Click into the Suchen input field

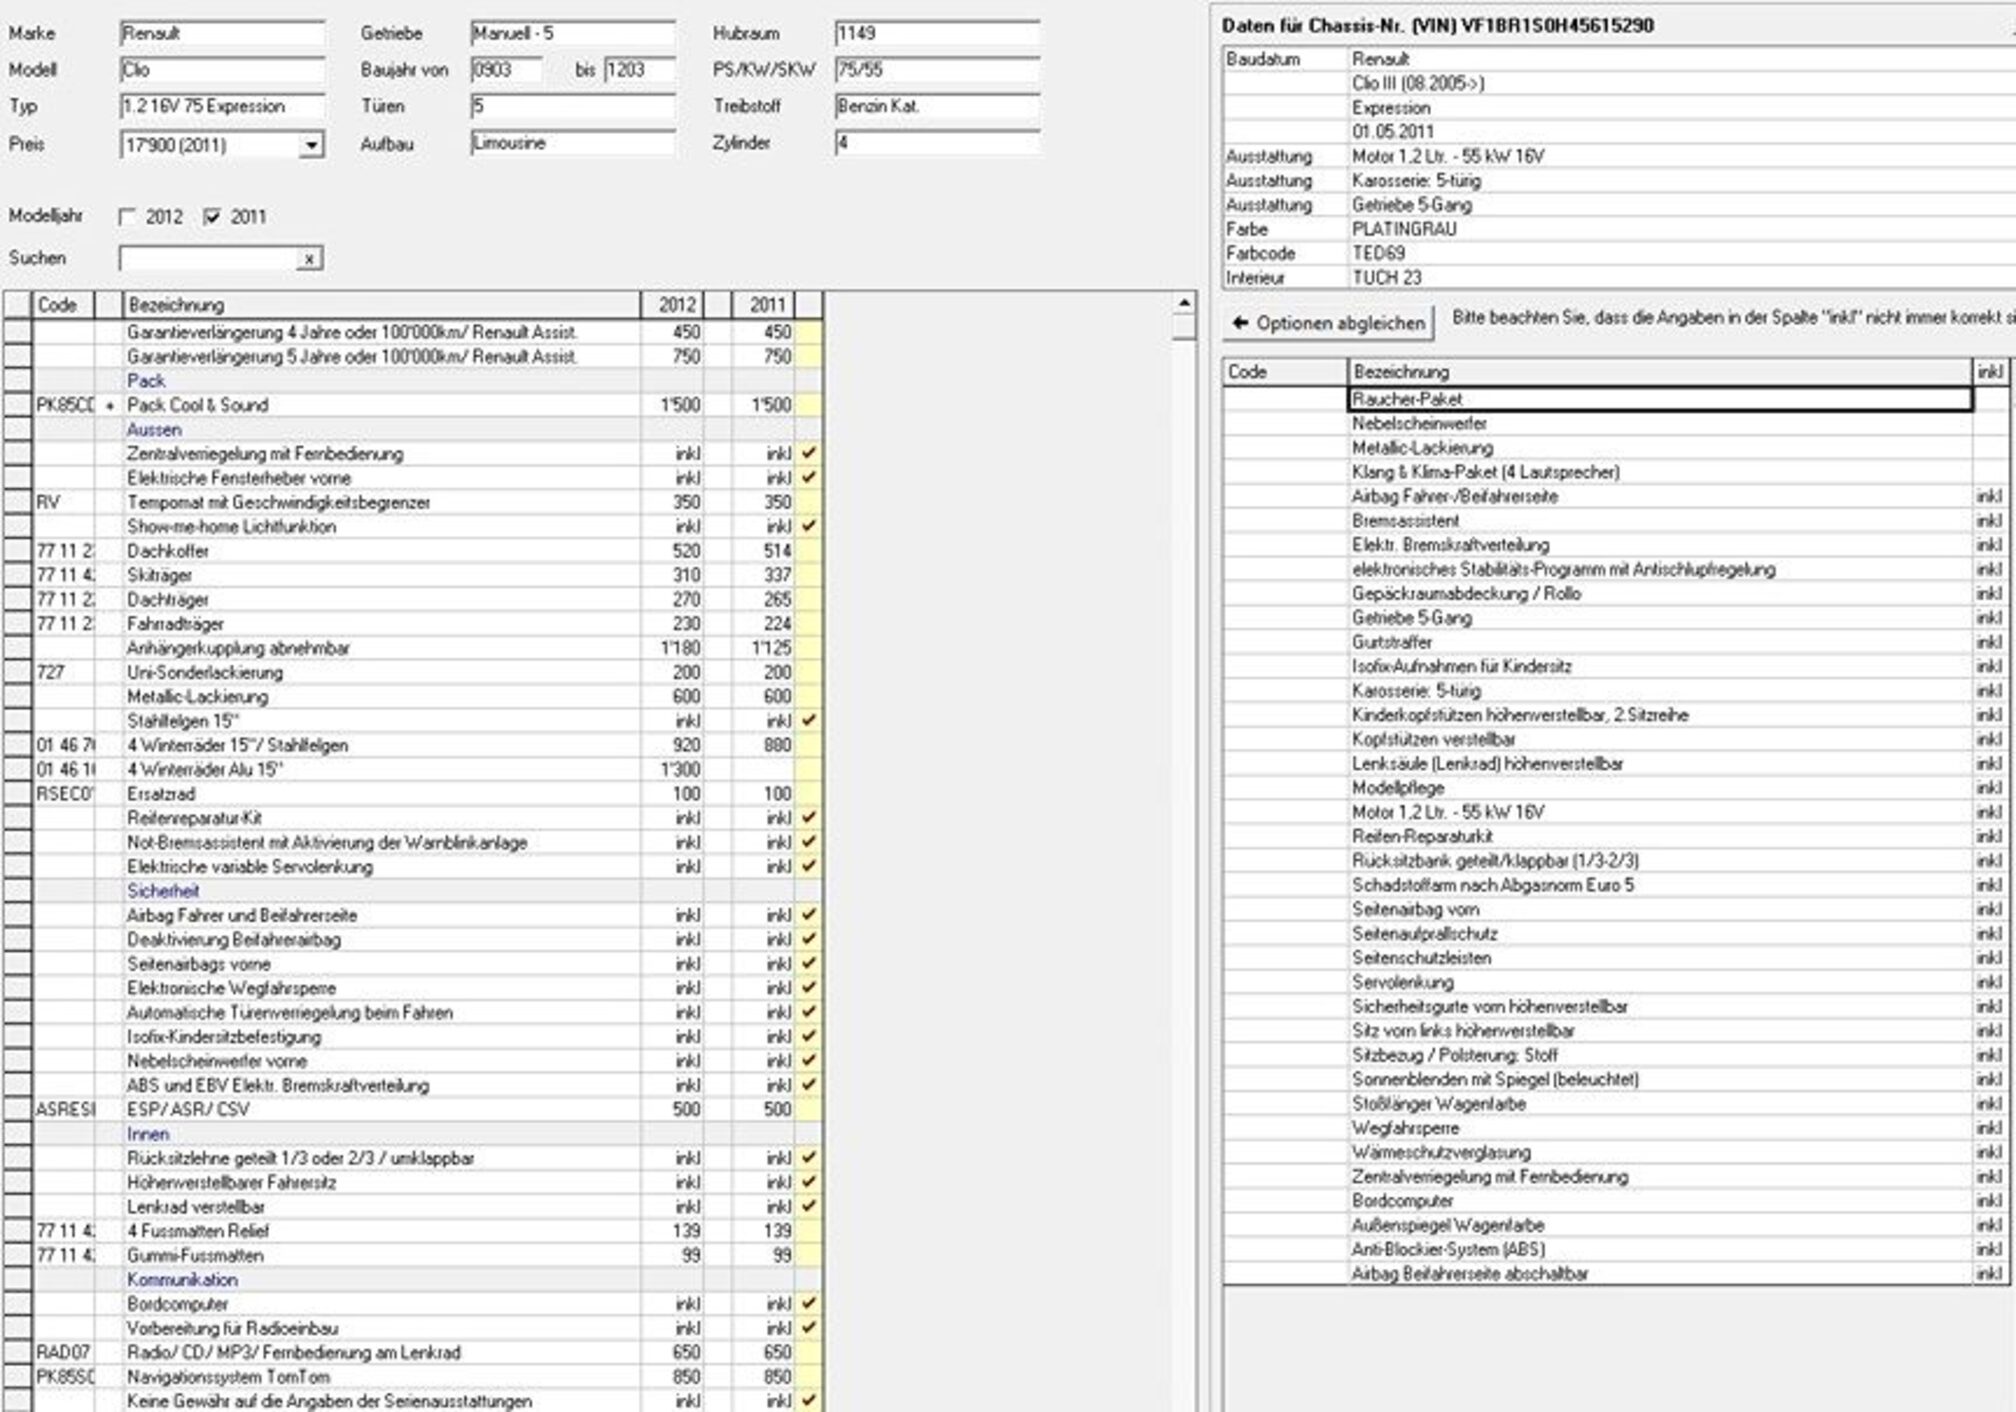click(x=208, y=259)
